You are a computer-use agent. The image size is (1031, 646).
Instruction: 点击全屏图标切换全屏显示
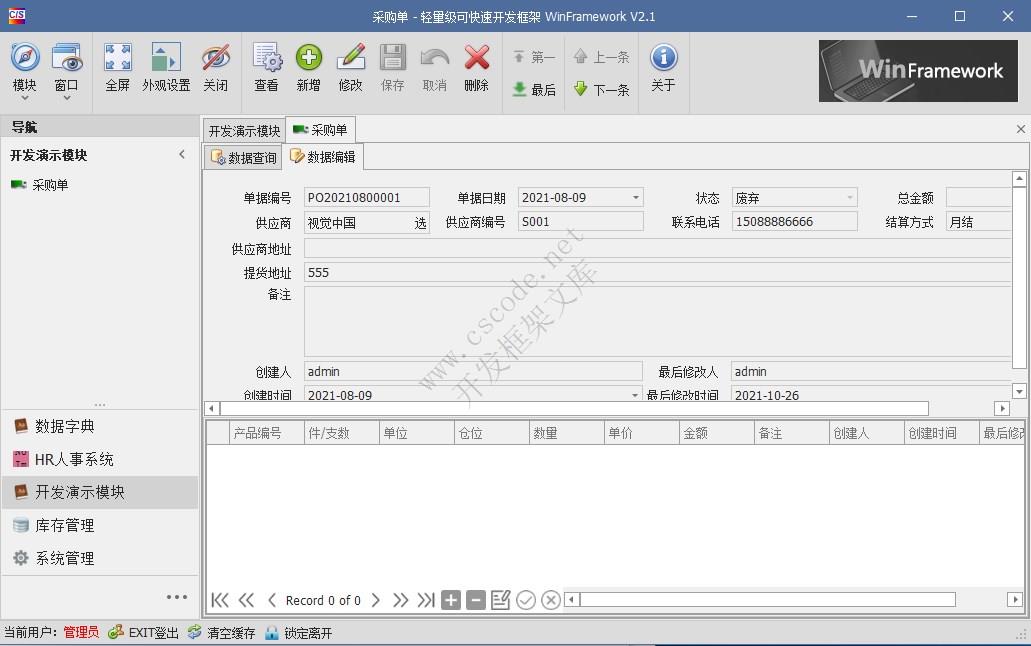point(117,68)
